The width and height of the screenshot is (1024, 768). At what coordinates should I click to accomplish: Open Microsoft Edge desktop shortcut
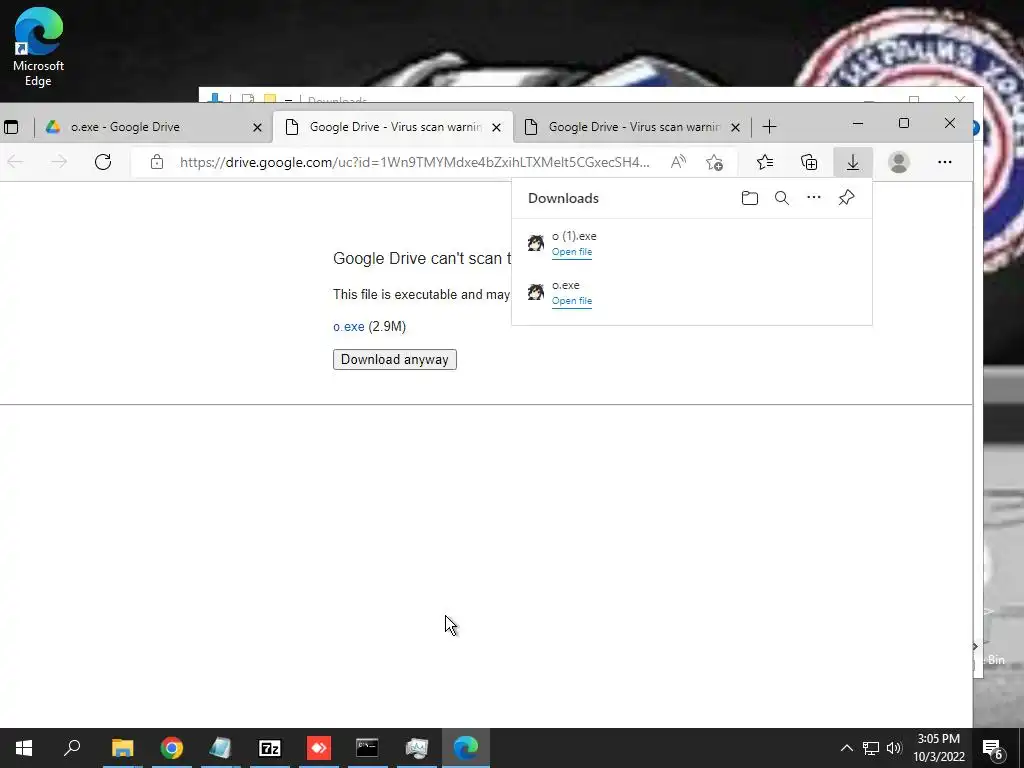tap(38, 47)
